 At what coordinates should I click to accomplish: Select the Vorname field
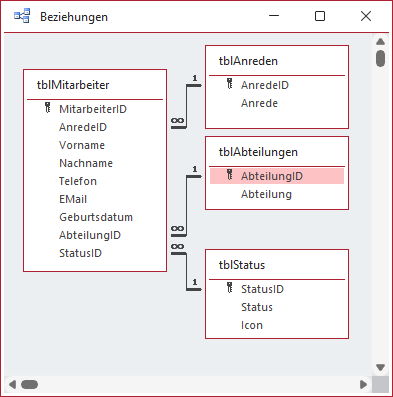coord(82,145)
